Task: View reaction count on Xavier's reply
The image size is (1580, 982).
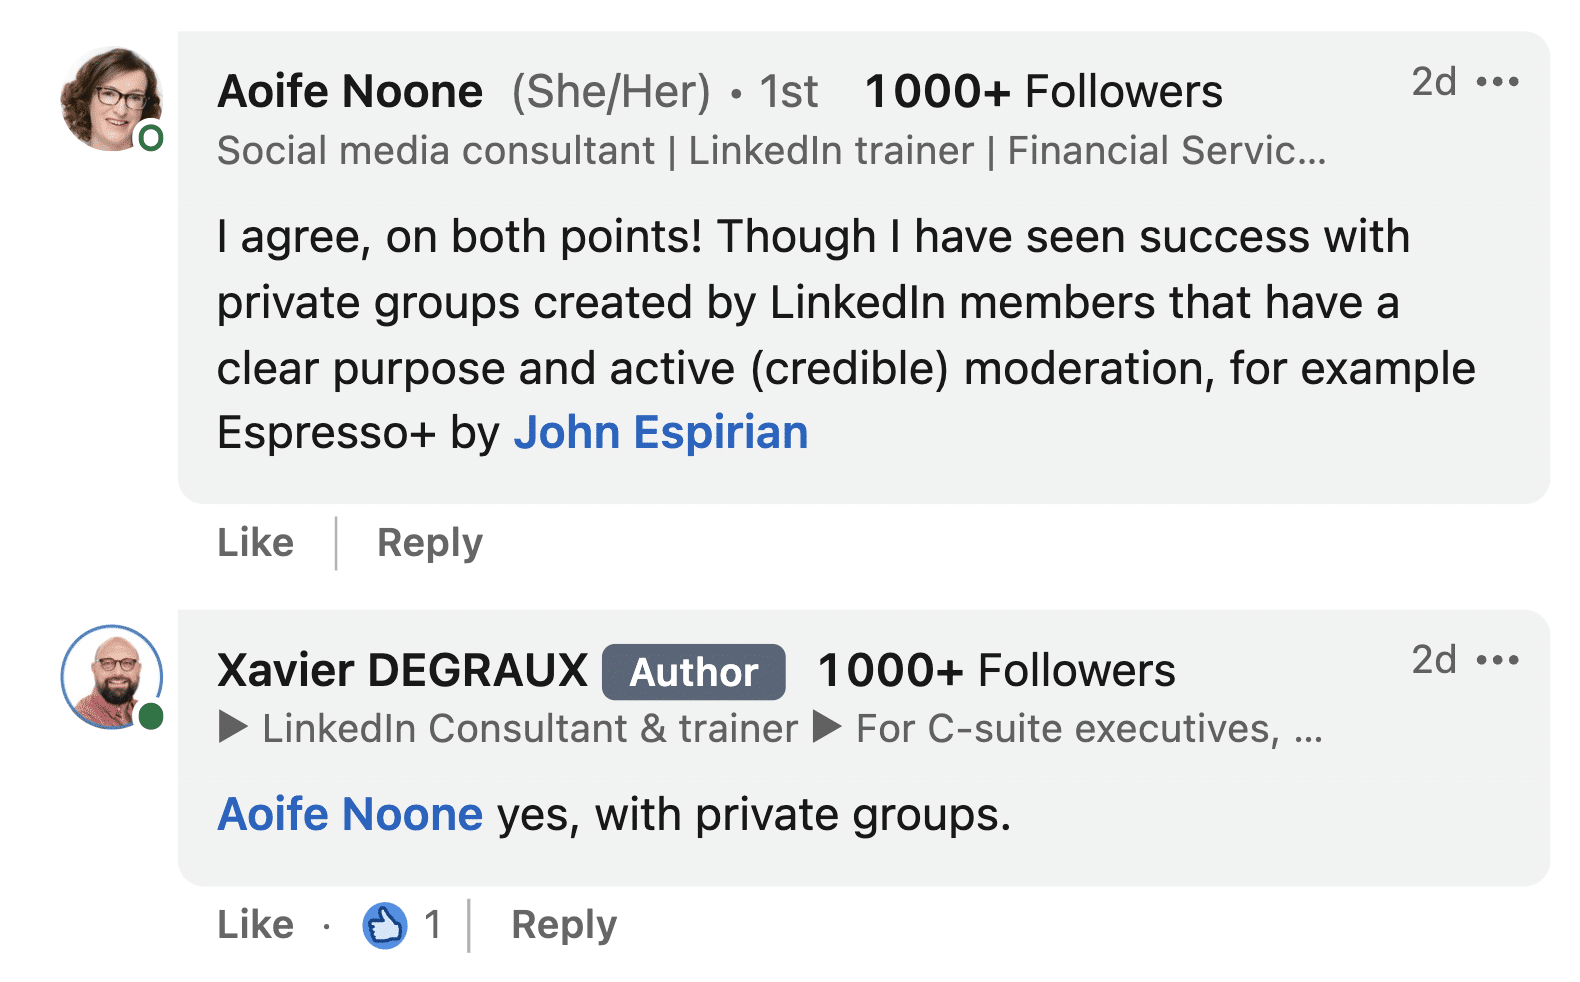Action: 432,925
